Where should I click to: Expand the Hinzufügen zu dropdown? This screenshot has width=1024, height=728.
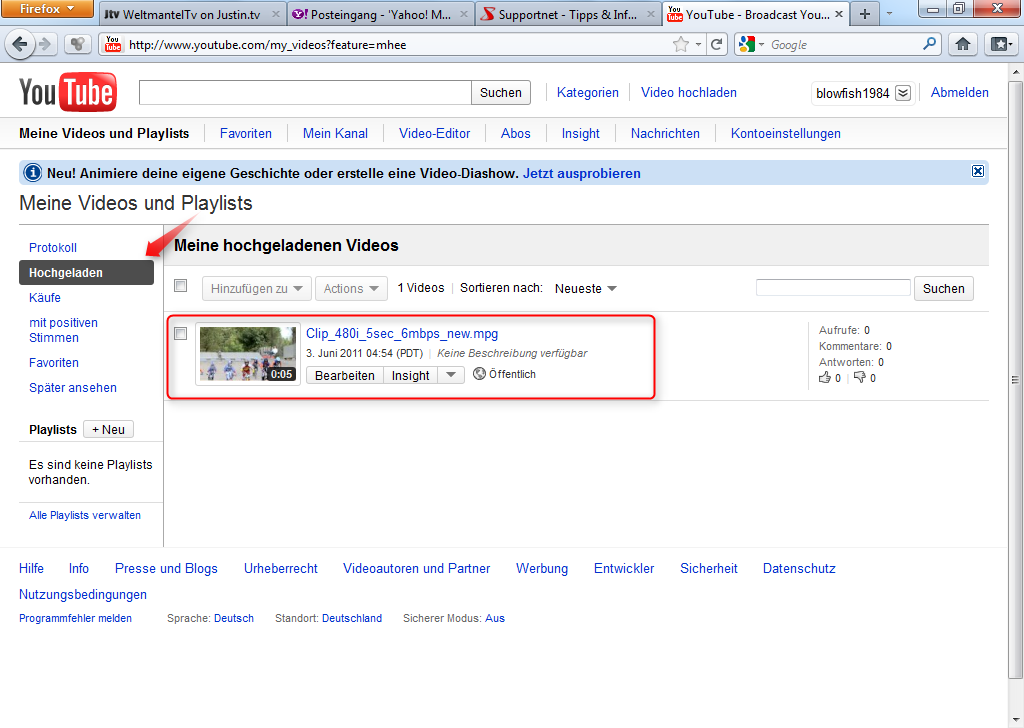tap(257, 289)
